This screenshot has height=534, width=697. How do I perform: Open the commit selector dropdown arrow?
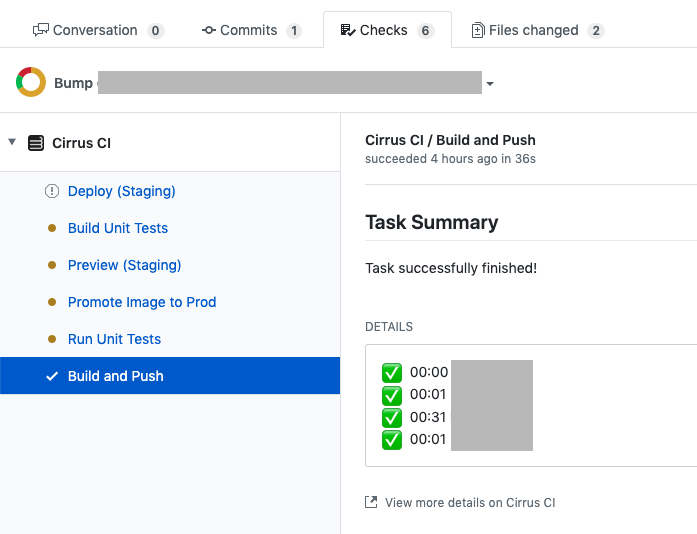(x=490, y=84)
